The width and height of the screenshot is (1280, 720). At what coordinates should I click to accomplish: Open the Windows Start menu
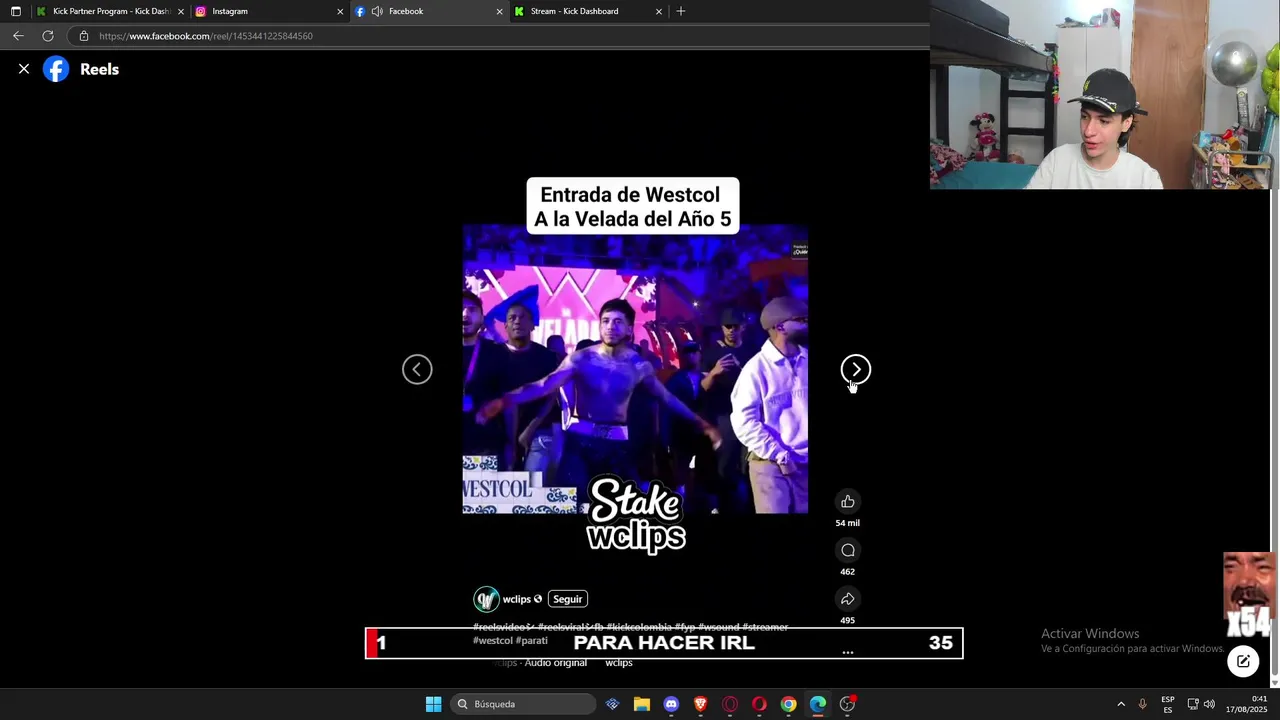[x=433, y=704]
